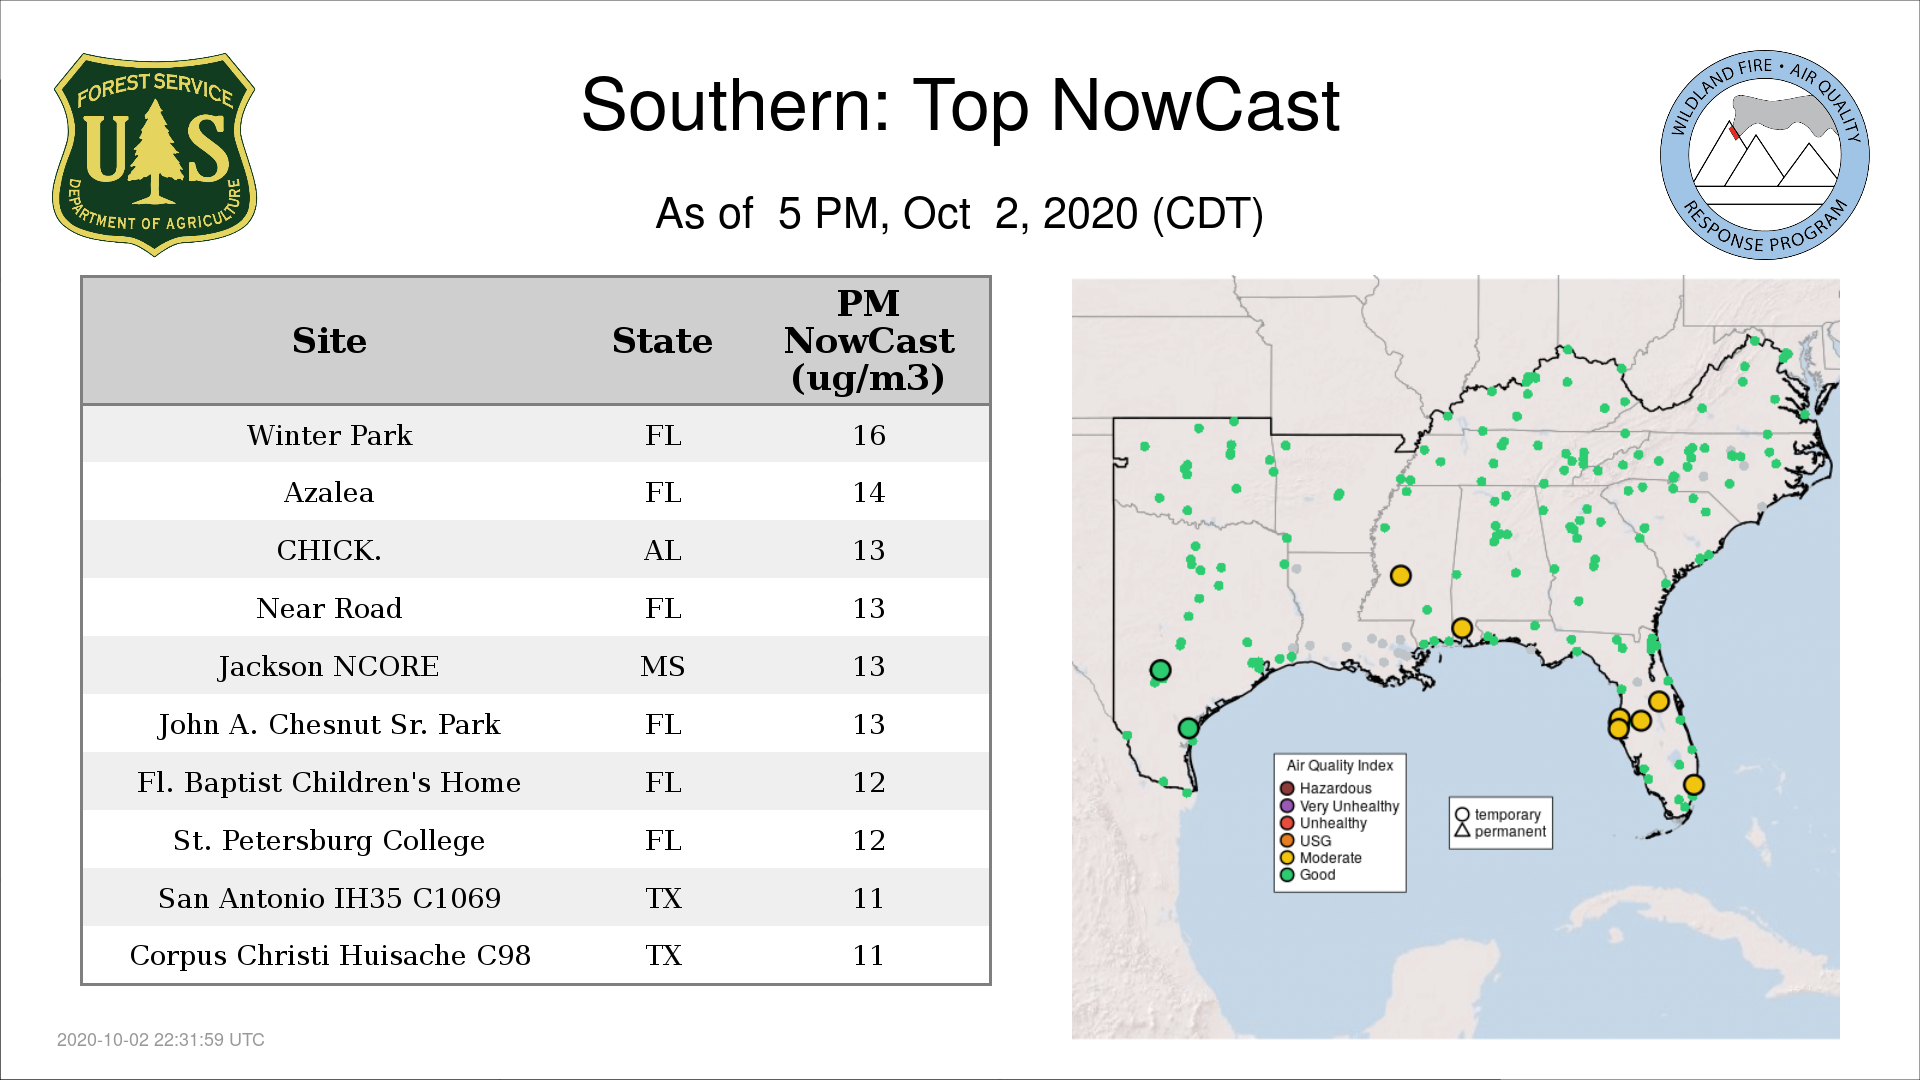Click the green marker at Corpus Christi coast

tap(1188, 728)
